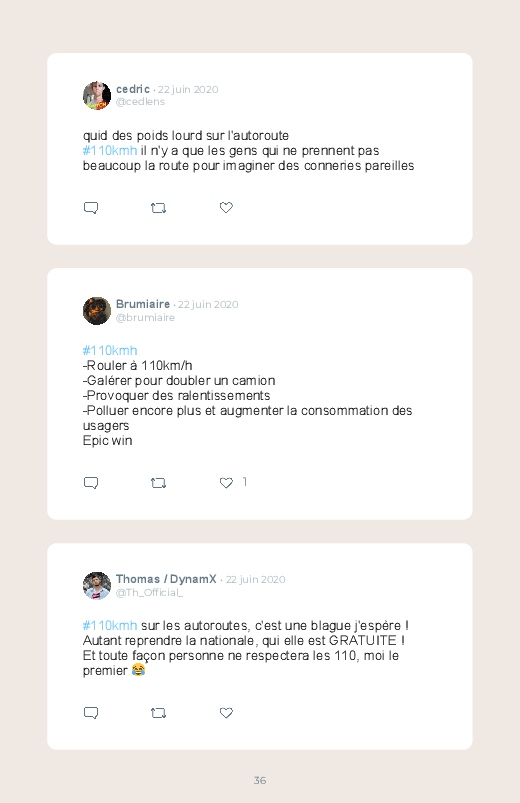Reply to Thomas / DynamX tweet

click(91, 713)
